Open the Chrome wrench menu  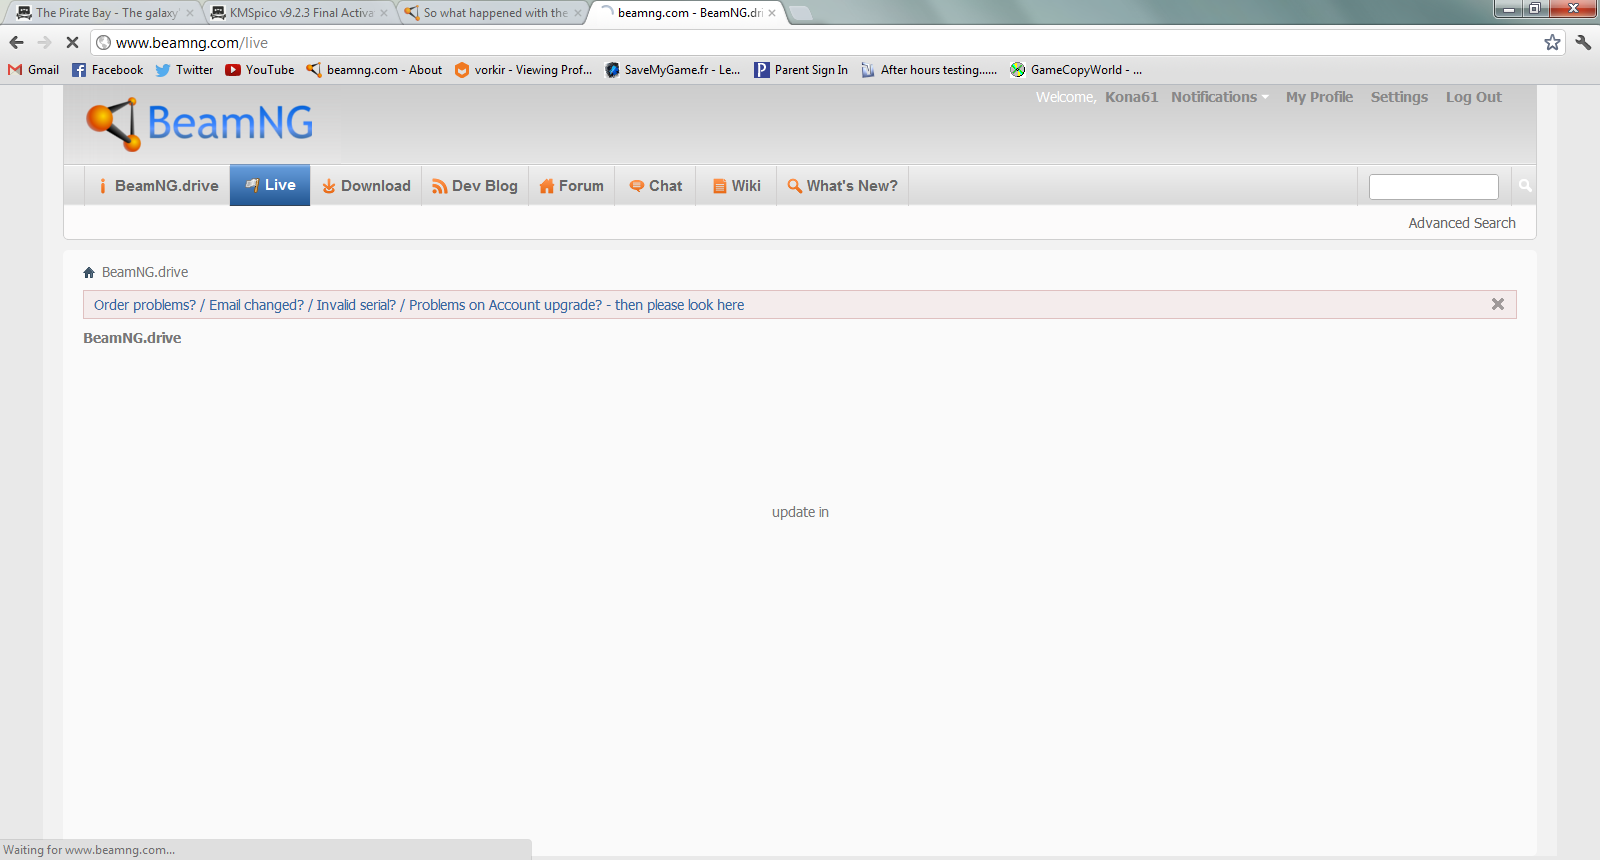click(1583, 42)
